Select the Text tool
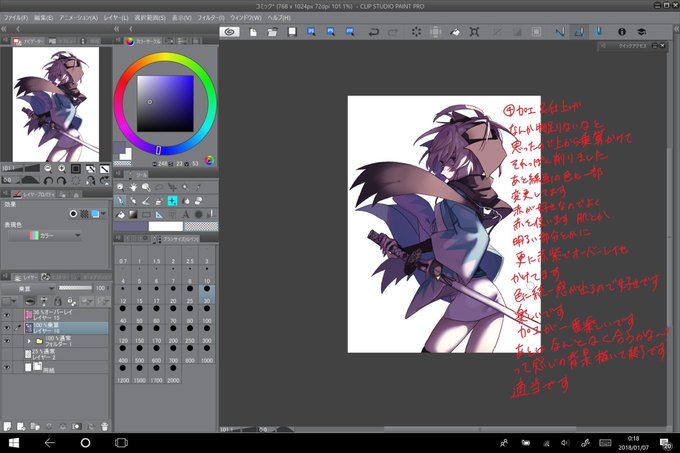Viewport: 680px width, 453px height. (186, 214)
